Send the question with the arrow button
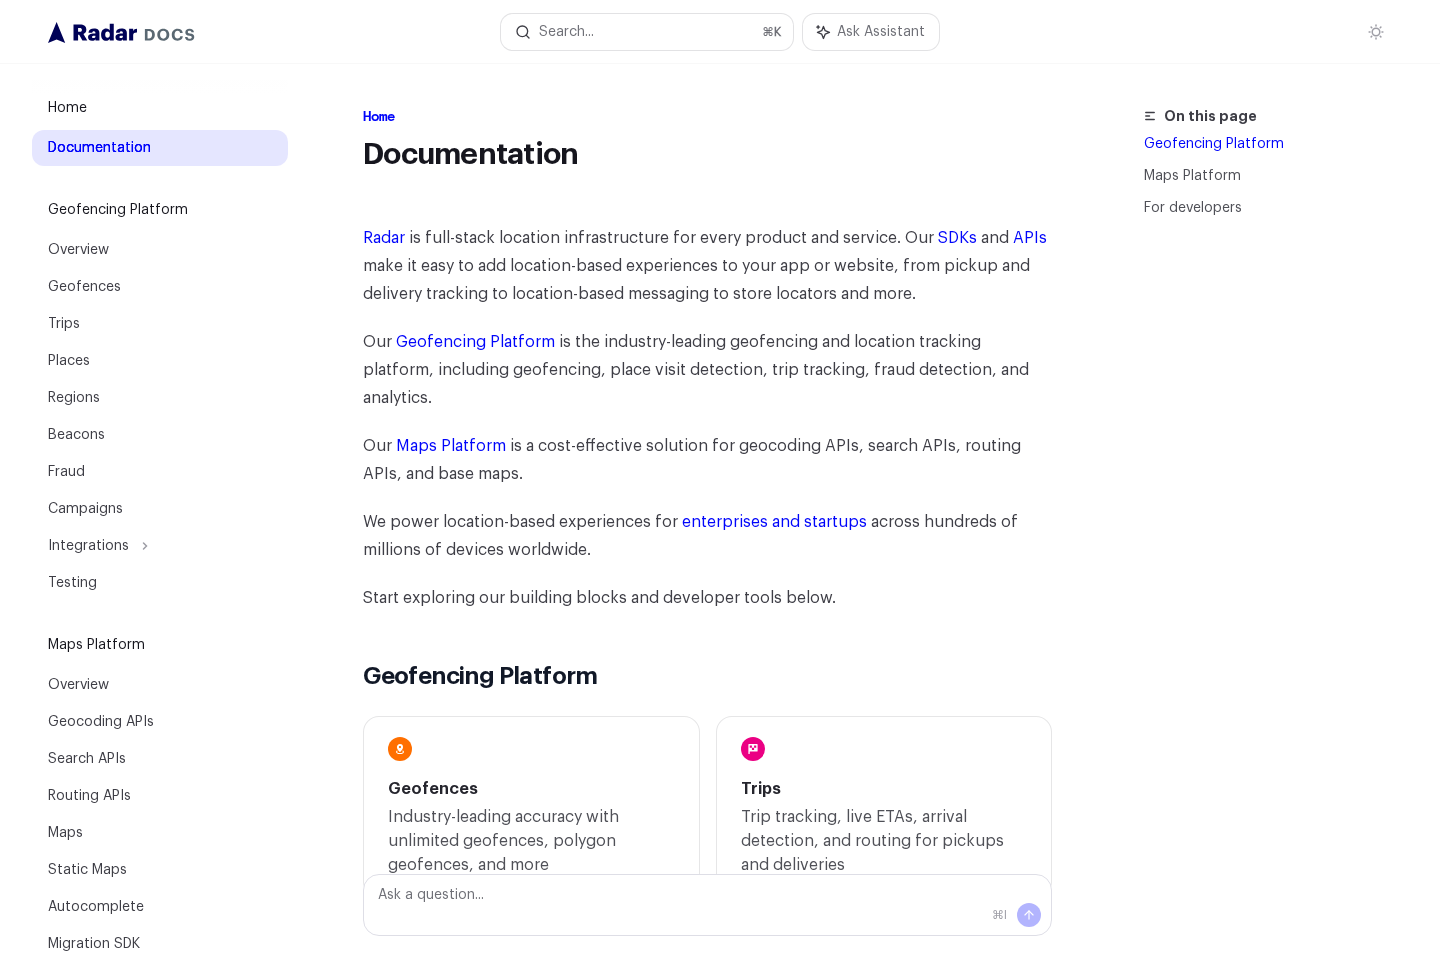Screen dimensions: 1440x960 pyautogui.click(x=1029, y=915)
